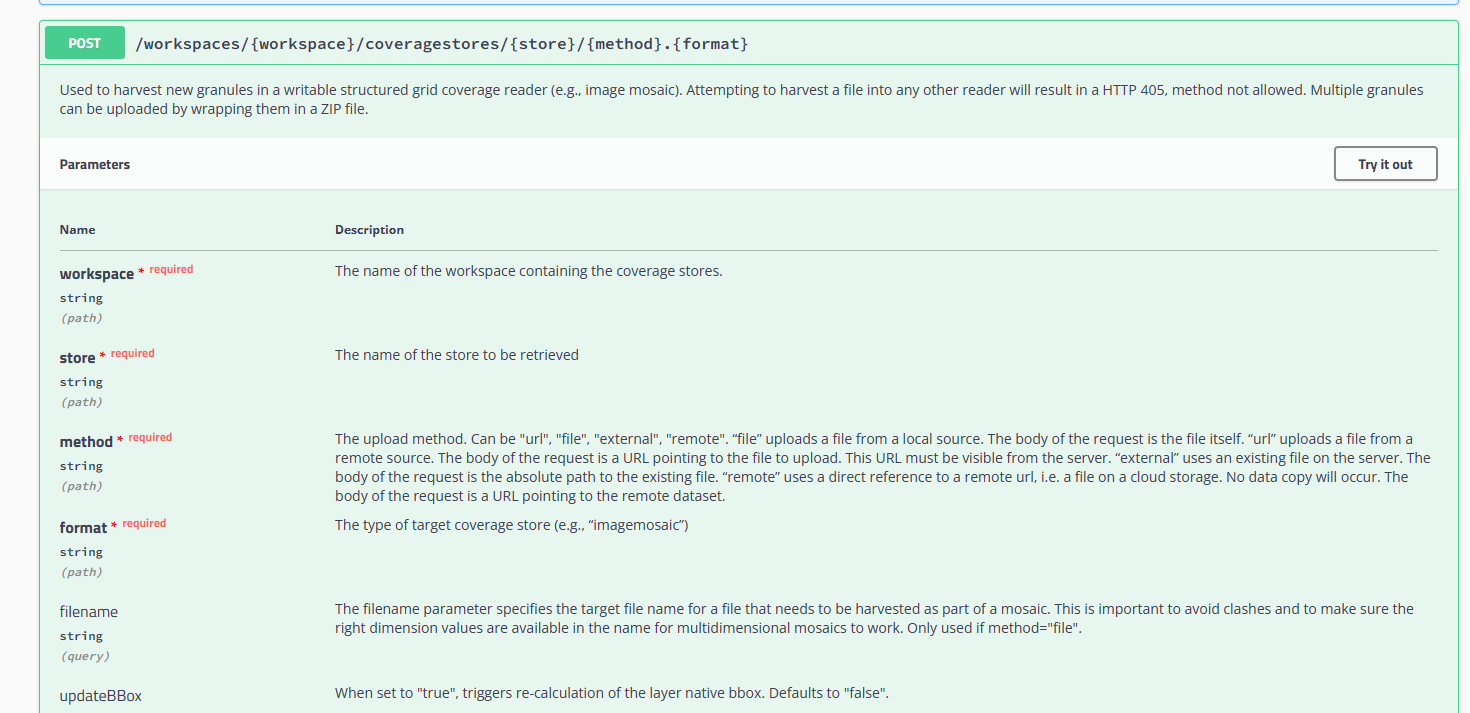This screenshot has width=1470, height=713.
Task: Click the (query) annotation under filename
Action: coord(85,655)
